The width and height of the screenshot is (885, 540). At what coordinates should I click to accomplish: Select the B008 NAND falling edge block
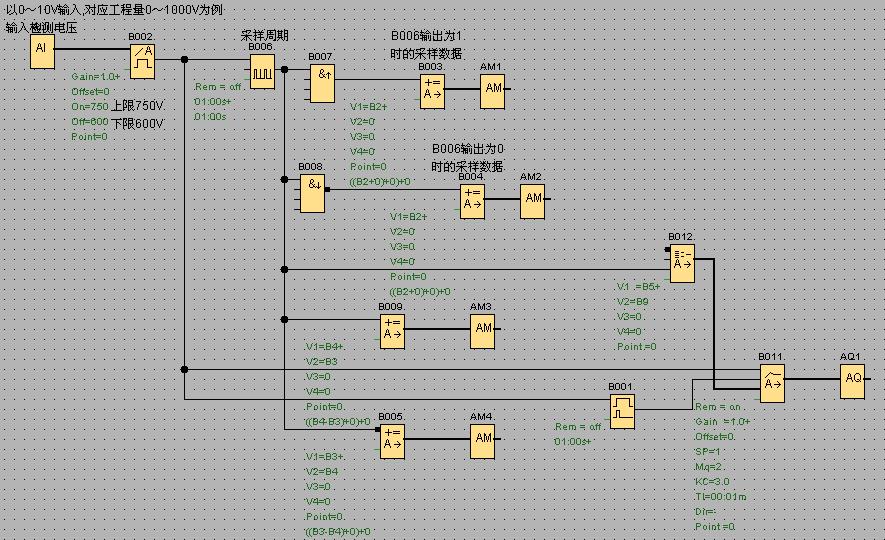(313, 194)
